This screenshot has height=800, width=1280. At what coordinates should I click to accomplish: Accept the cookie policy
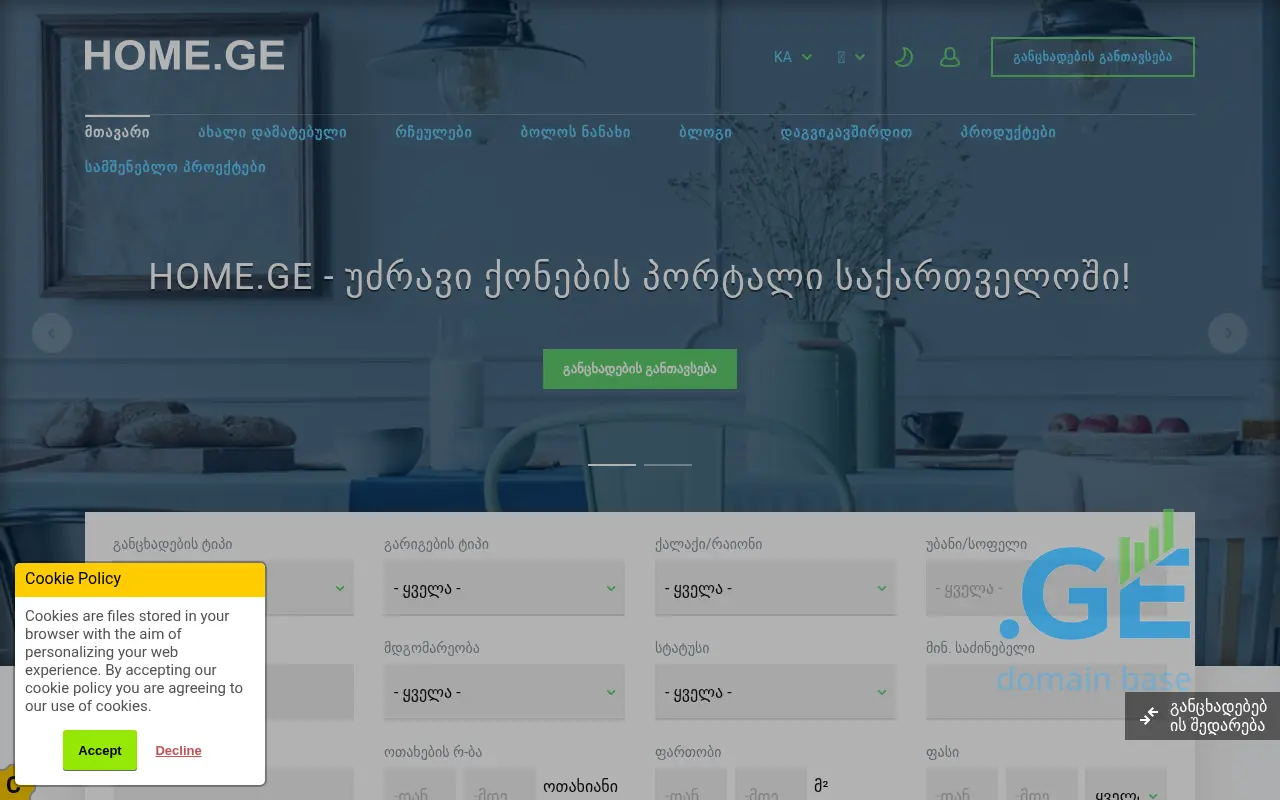(100, 750)
